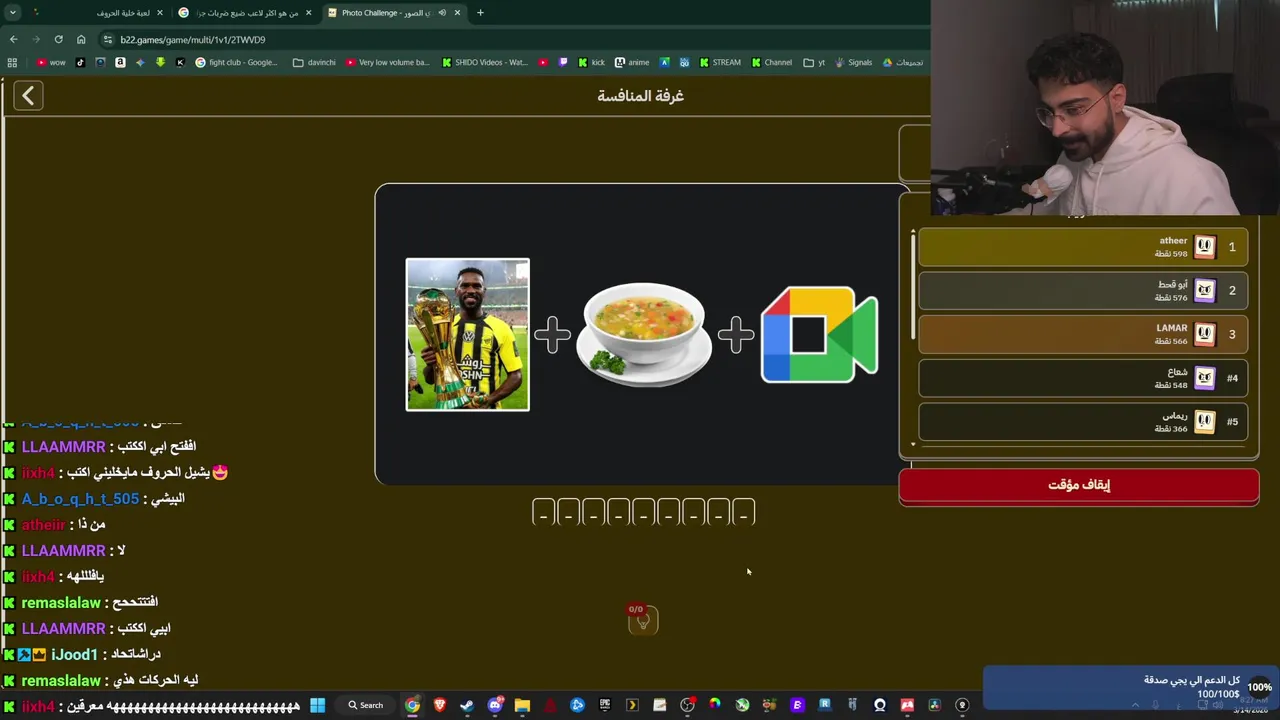This screenshot has height=720, width=1280.
Task: Open the 'kick' bookmark
Action: [591, 62]
